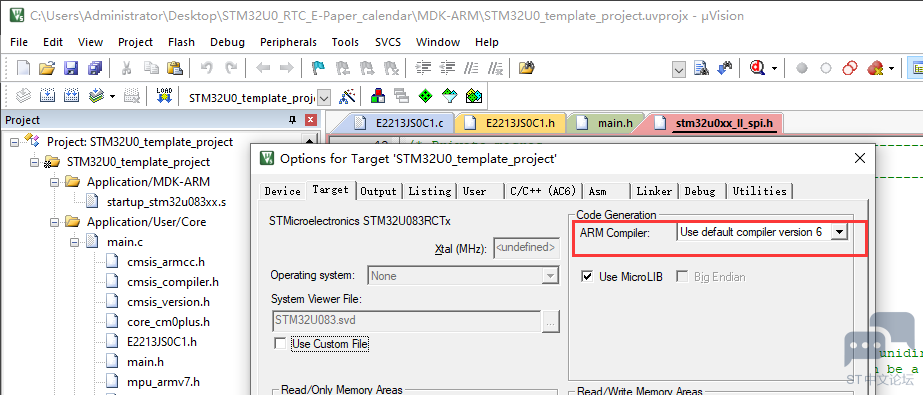The height and width of the screenshot is (395, 923).
Task: Close the Options for Target dialog
Action: [860, 158]
